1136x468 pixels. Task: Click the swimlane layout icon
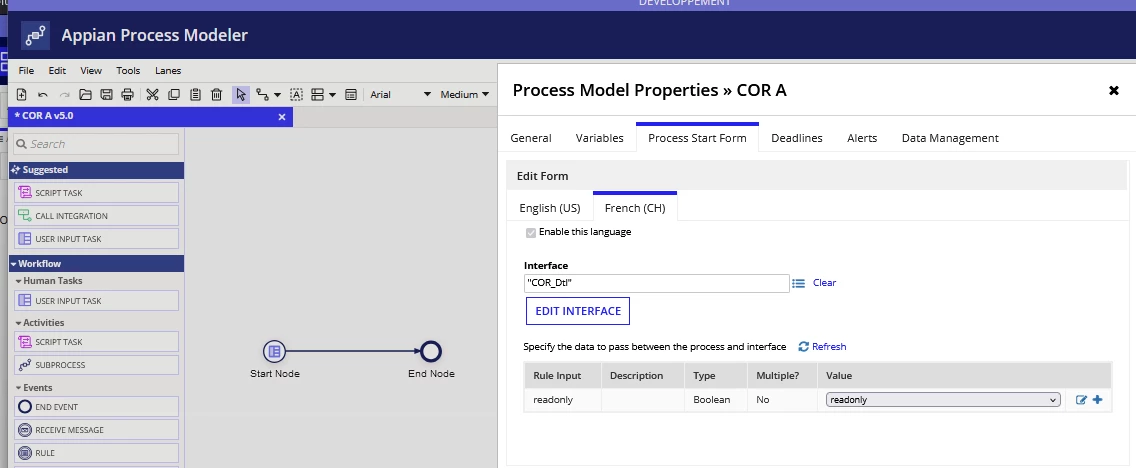tap(317, 95)
